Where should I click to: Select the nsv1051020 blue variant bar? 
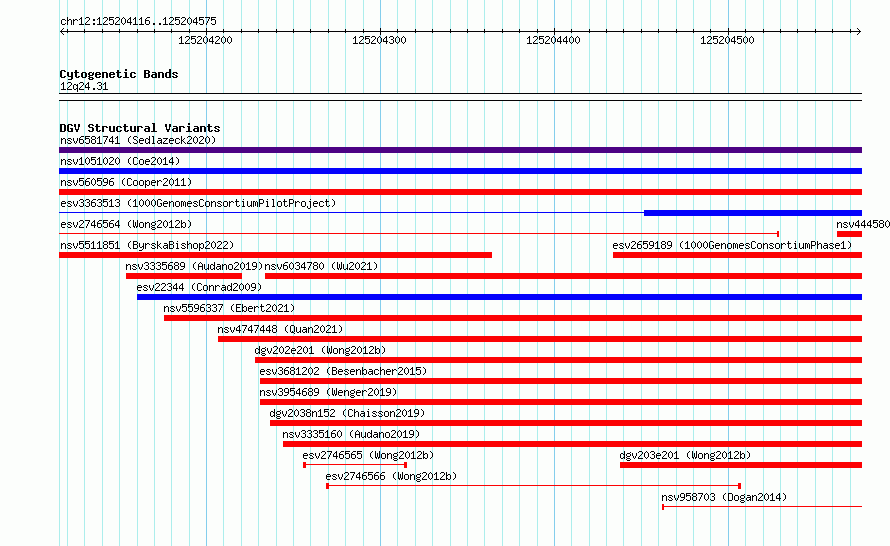point(460,171)
